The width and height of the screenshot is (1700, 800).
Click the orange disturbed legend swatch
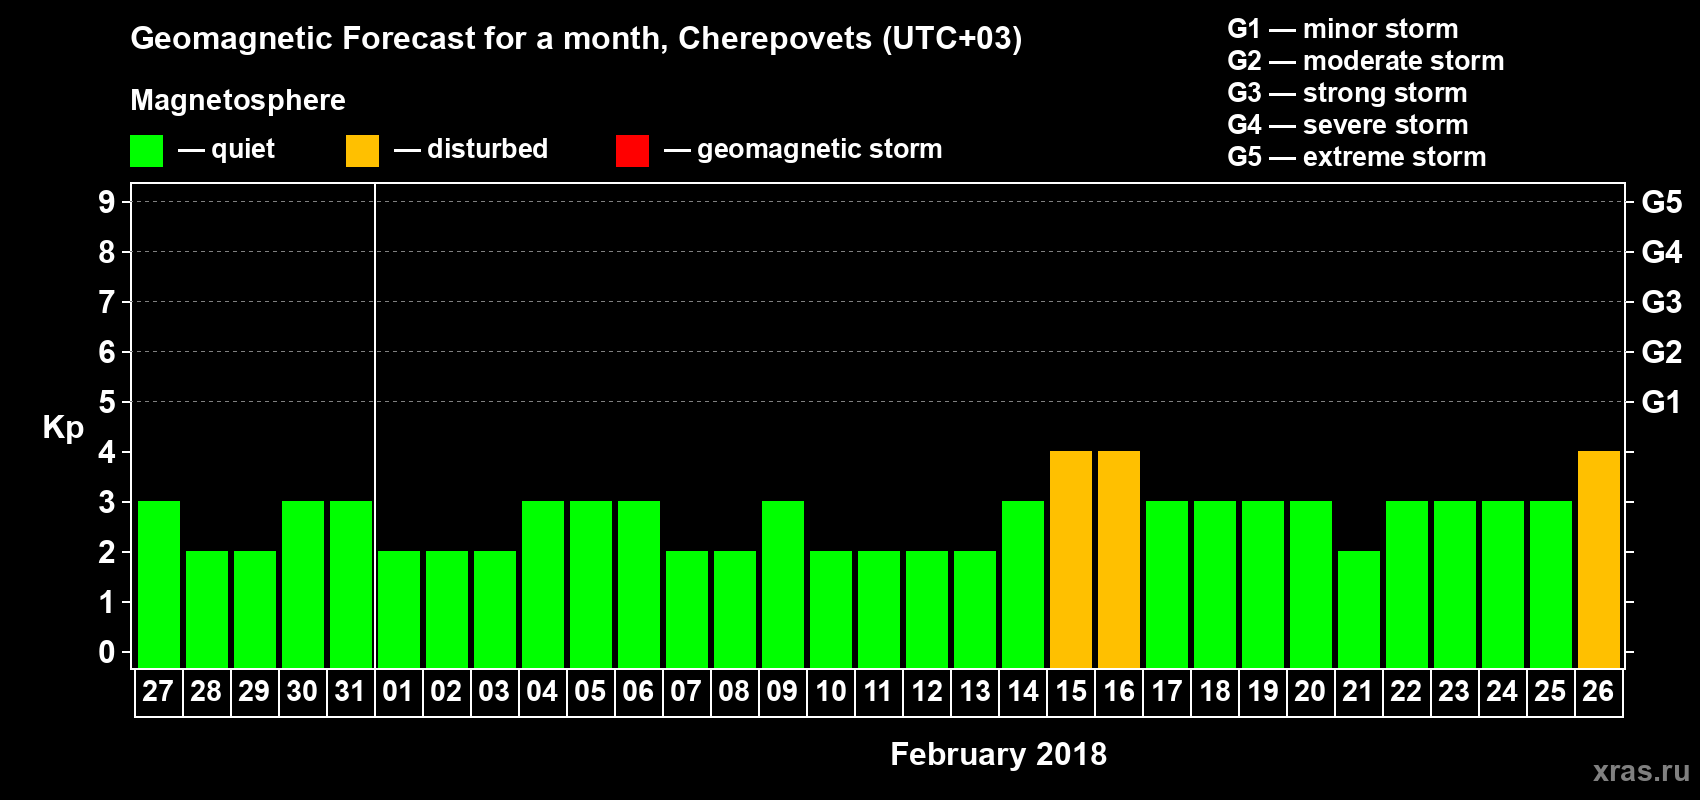(363, 151)
